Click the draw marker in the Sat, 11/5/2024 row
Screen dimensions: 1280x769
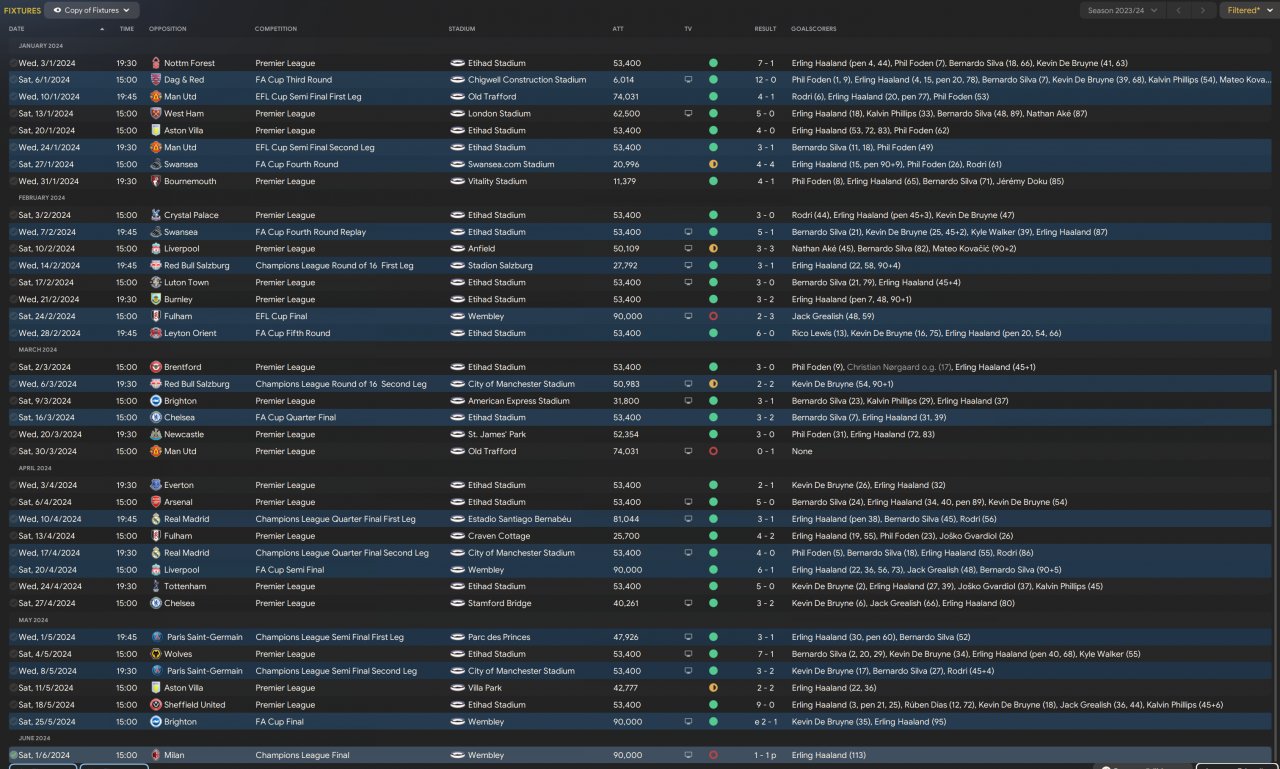tap(713, 688)
